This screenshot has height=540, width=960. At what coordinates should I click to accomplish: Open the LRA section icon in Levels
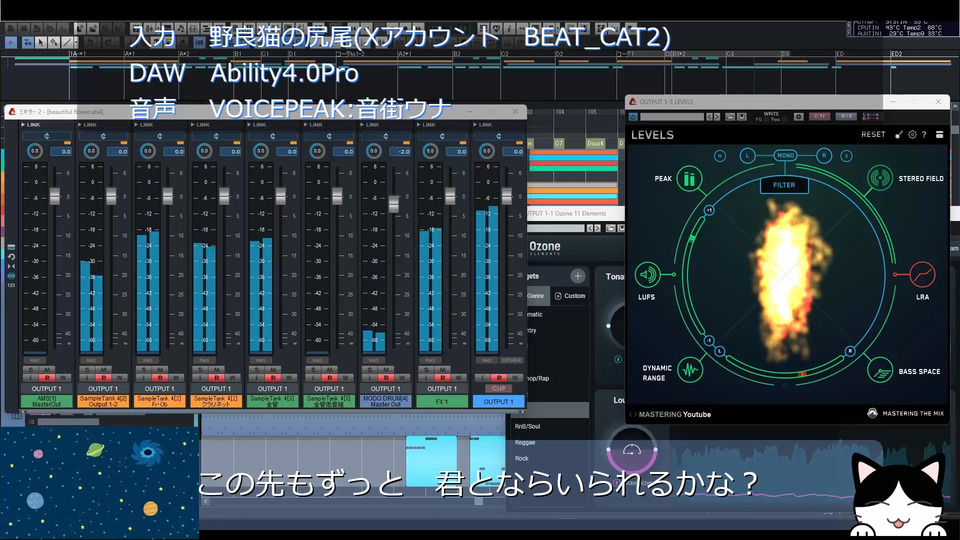click(x=922, y=275)
